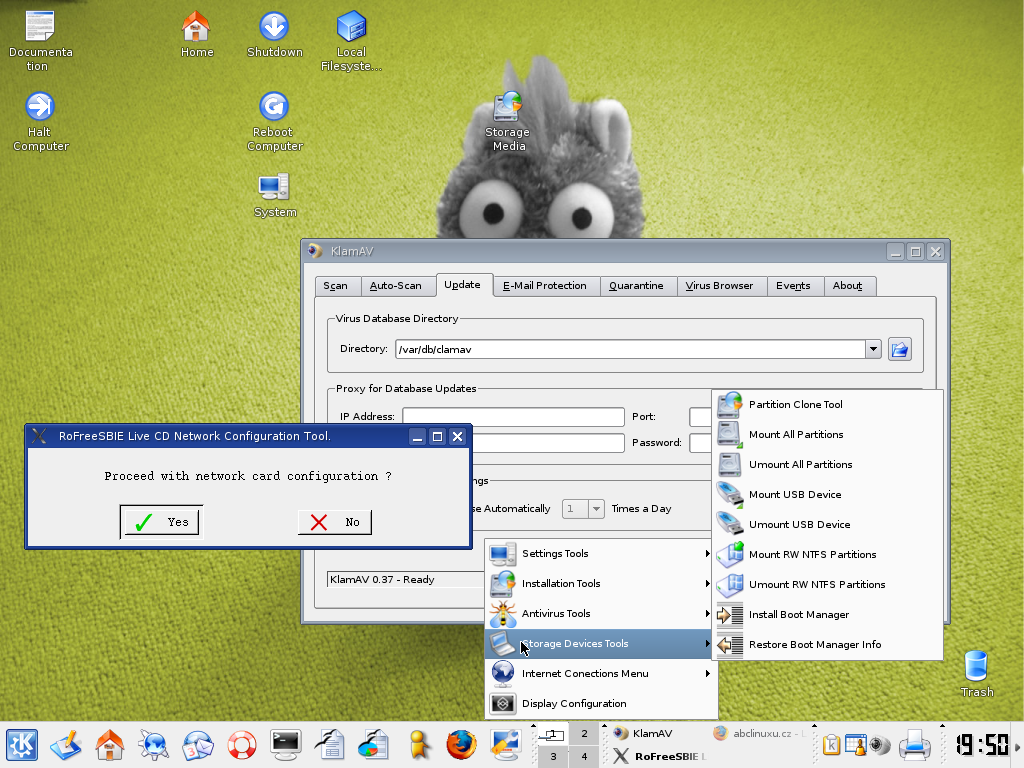Select Mount USB Device
This screenshot has height=768, width=1024.
point(827,495)
